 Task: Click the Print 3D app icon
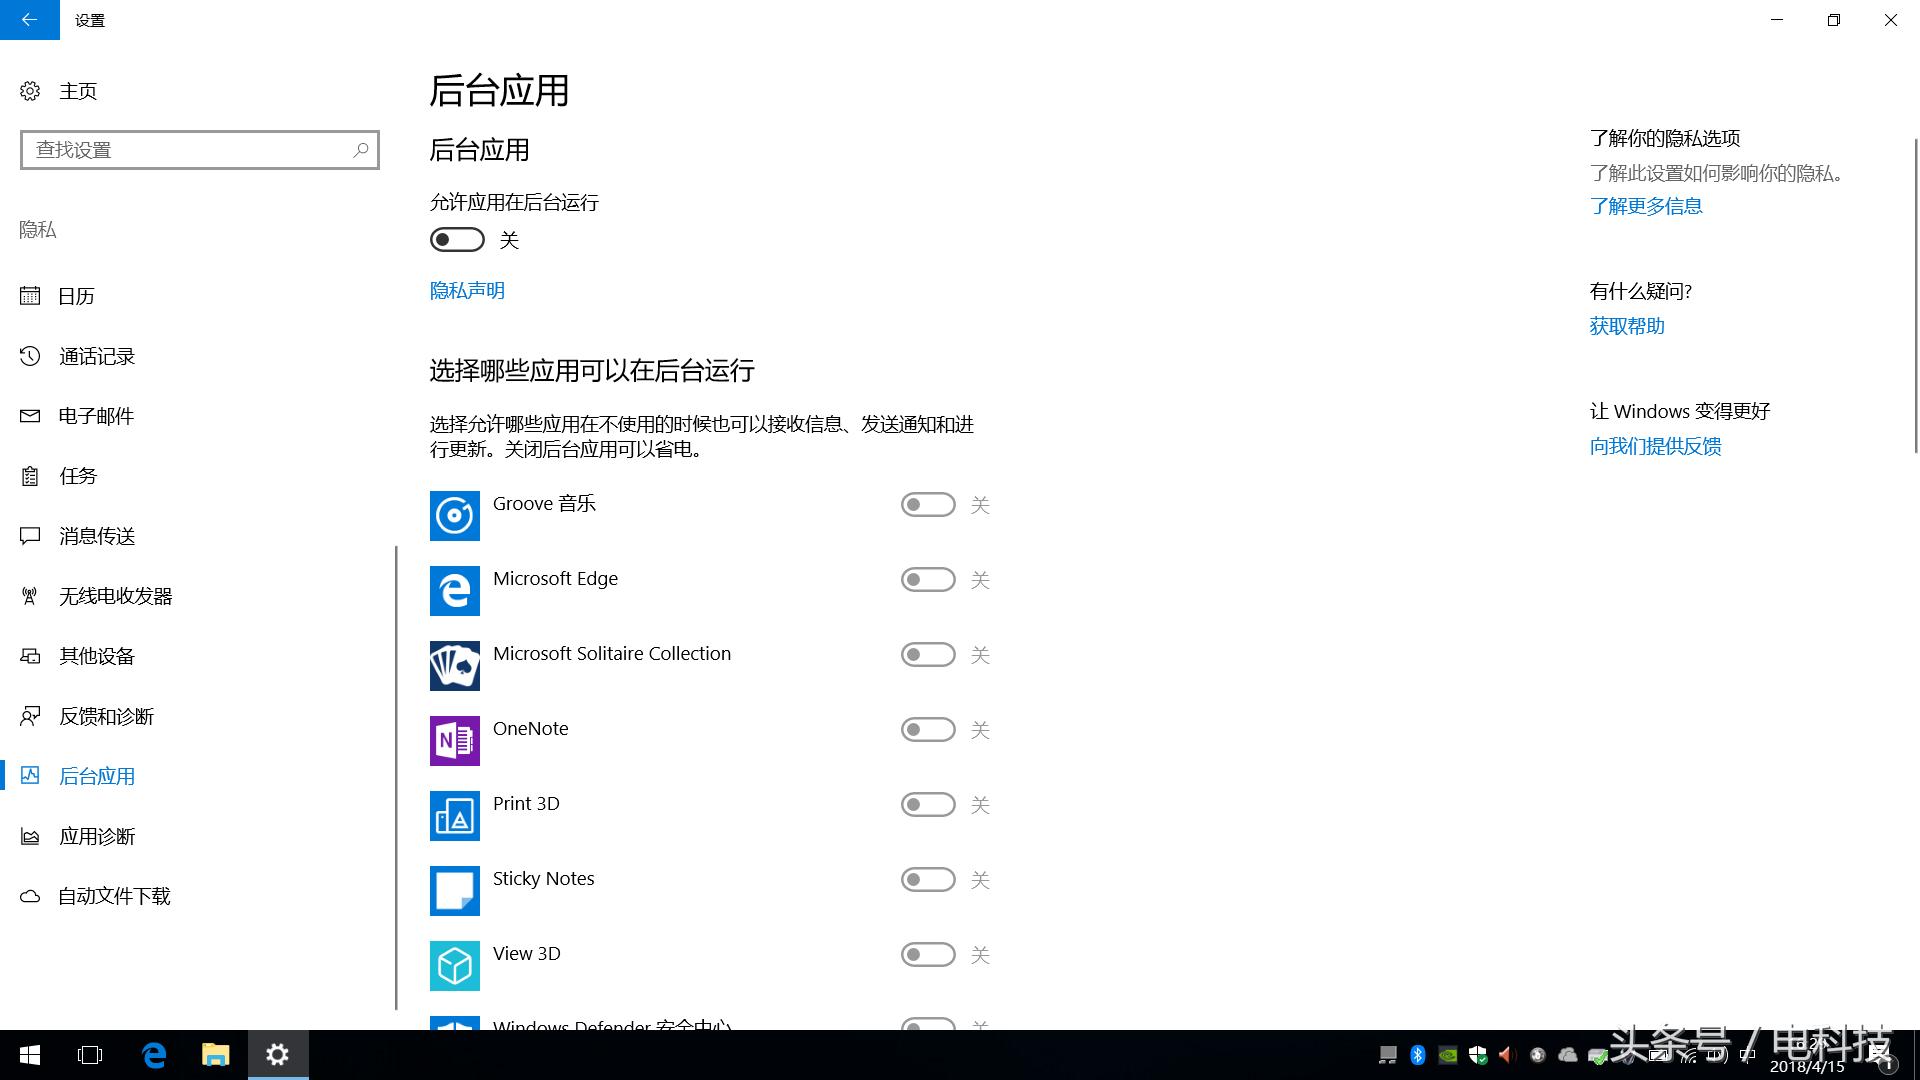455,816
